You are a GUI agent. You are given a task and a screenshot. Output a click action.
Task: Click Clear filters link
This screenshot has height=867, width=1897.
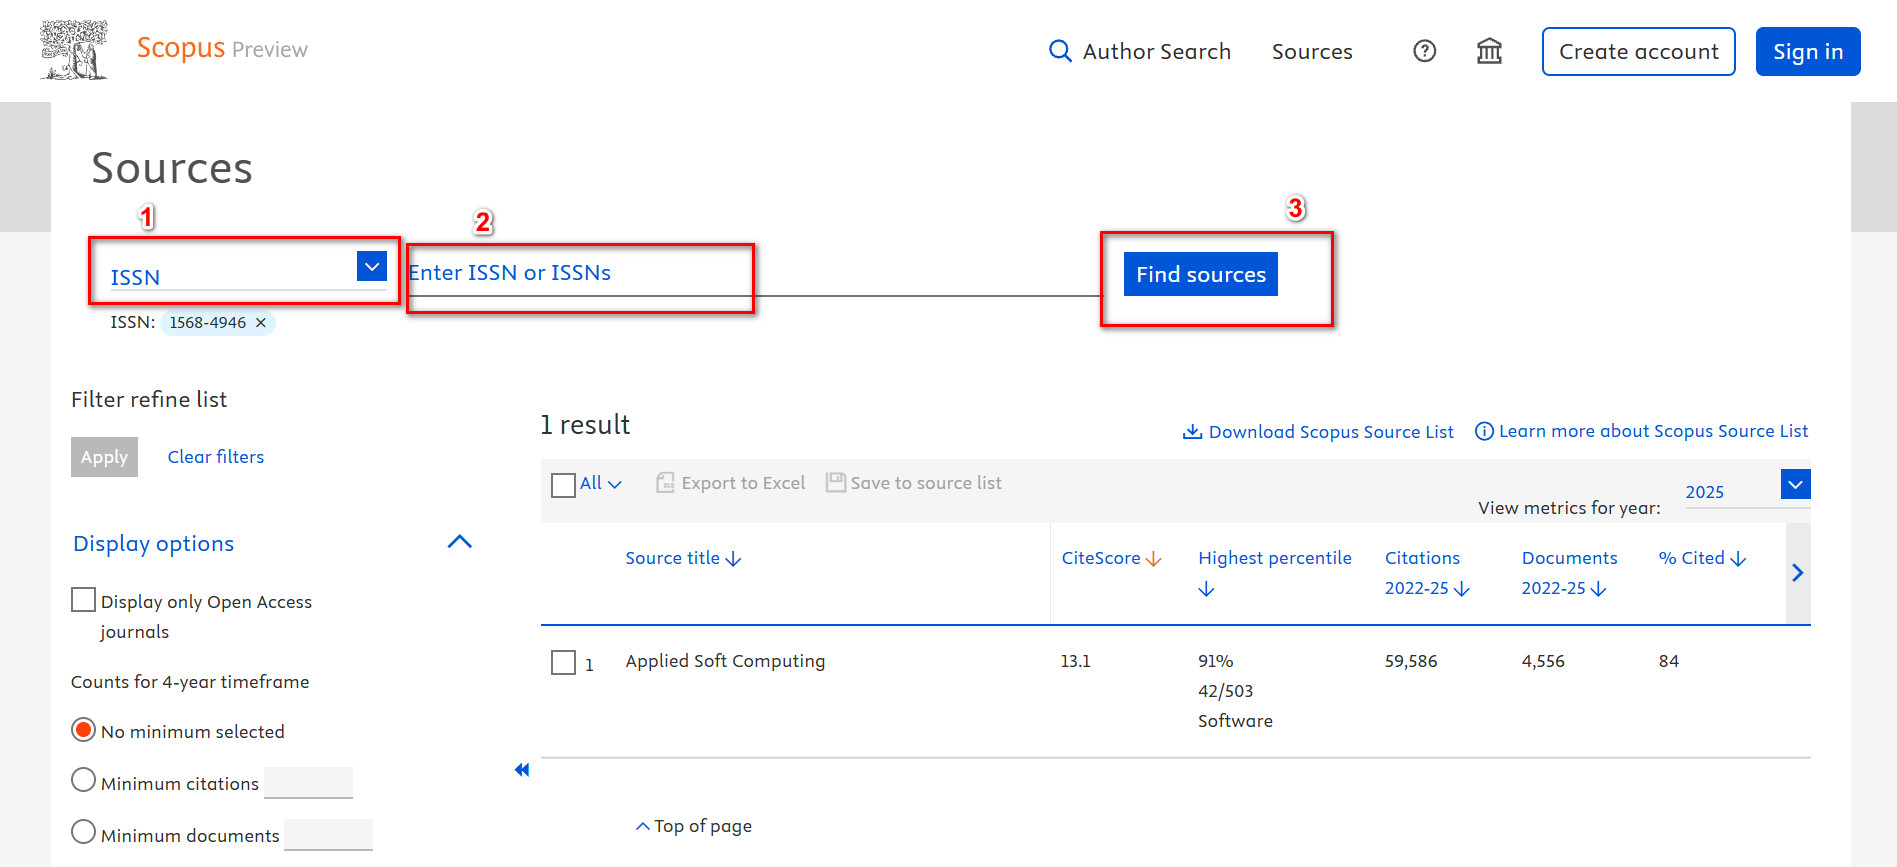coord(216,457)
